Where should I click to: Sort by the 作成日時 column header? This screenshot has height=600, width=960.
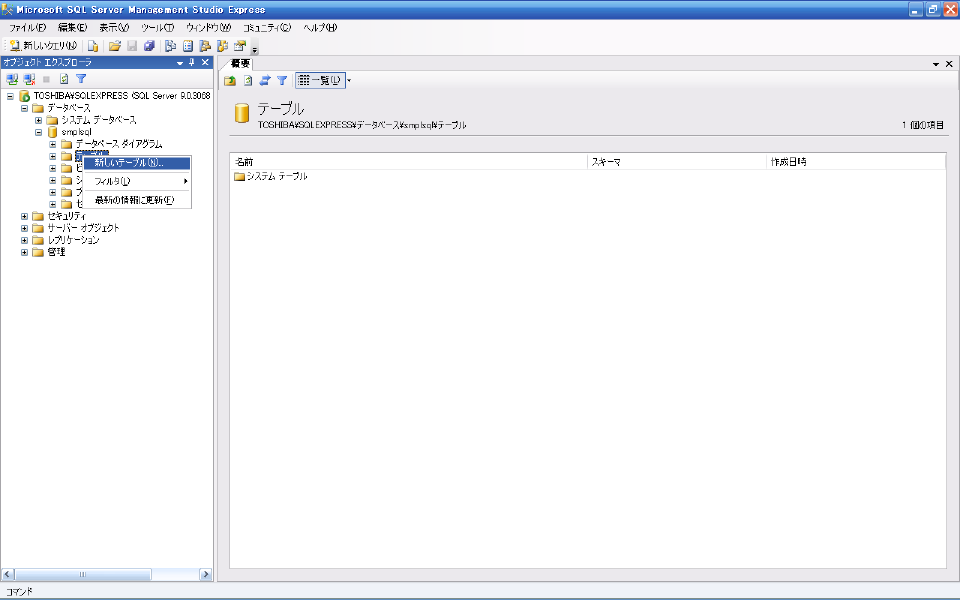click(x=856, y=162)
